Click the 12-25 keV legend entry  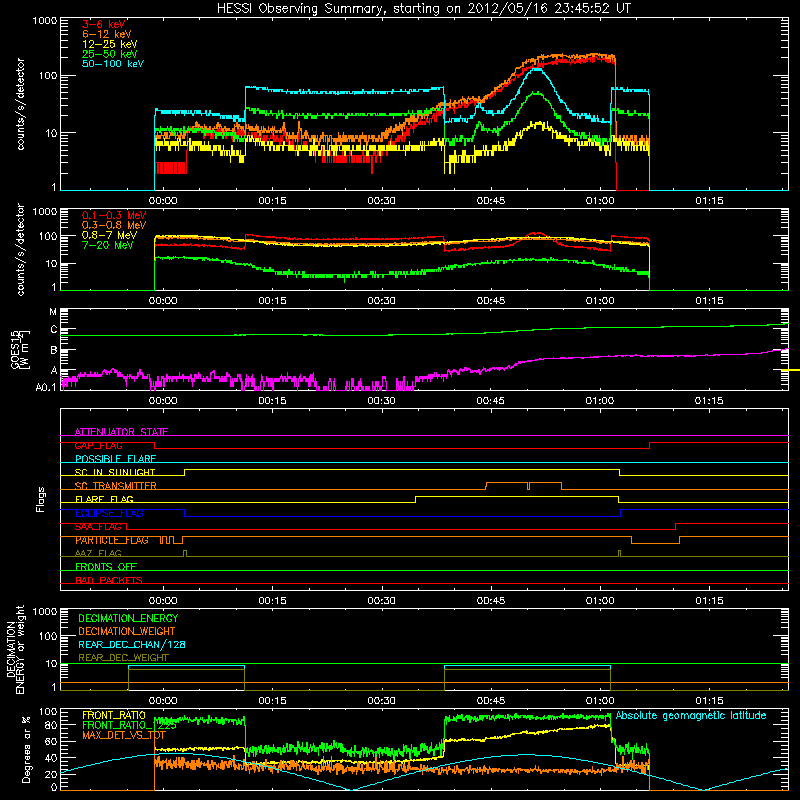[x=110, y=44]
